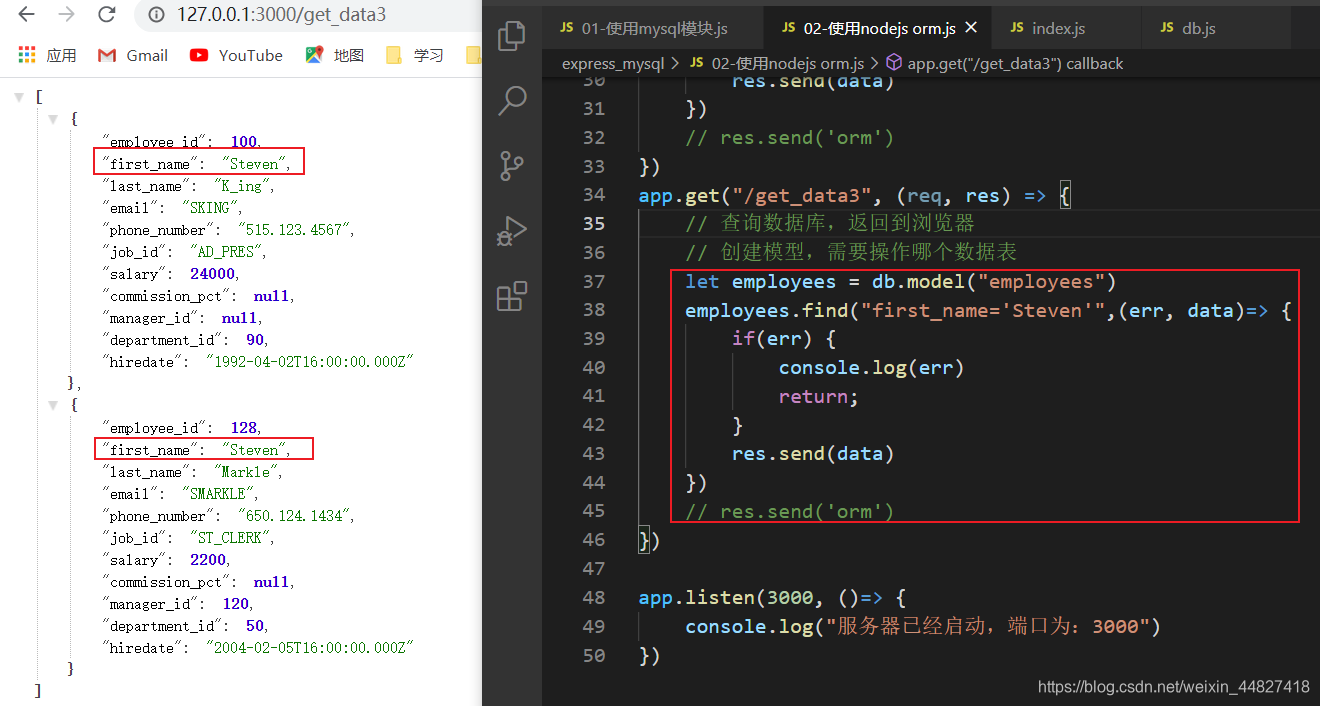Click the "SMARKLE" email value

[219, 494]
